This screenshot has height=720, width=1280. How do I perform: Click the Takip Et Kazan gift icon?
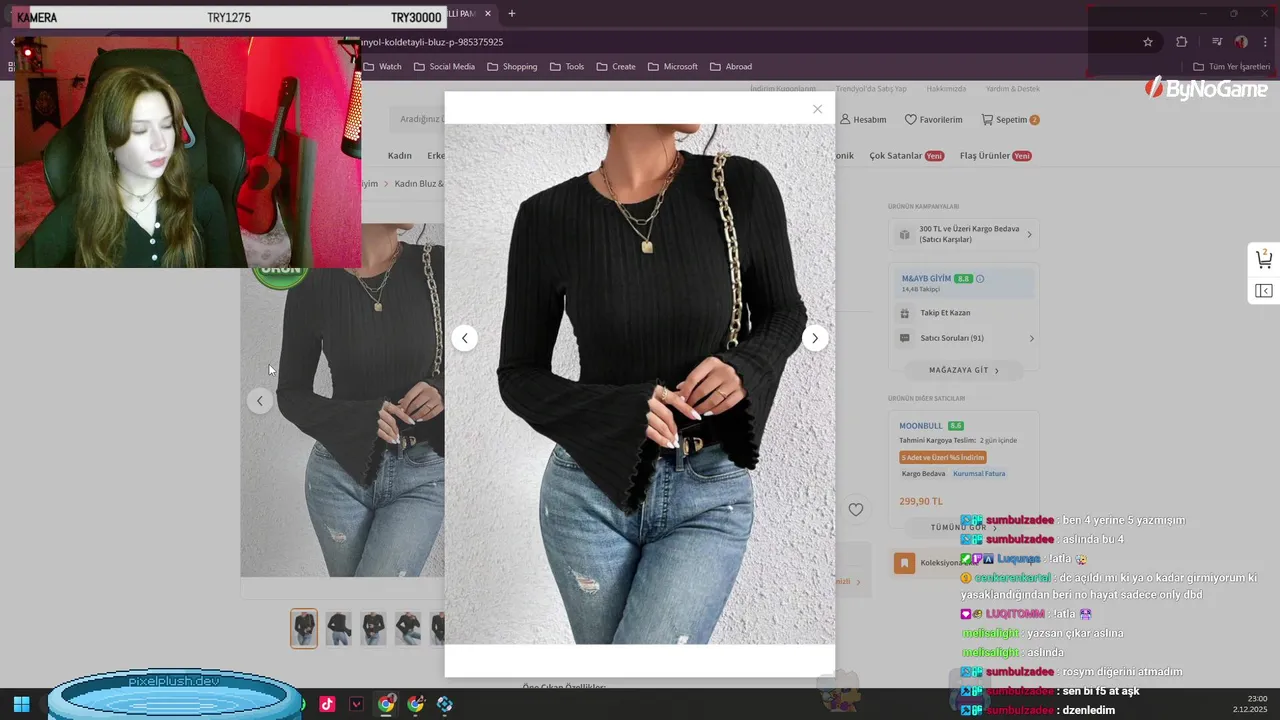tap(905, 313)
